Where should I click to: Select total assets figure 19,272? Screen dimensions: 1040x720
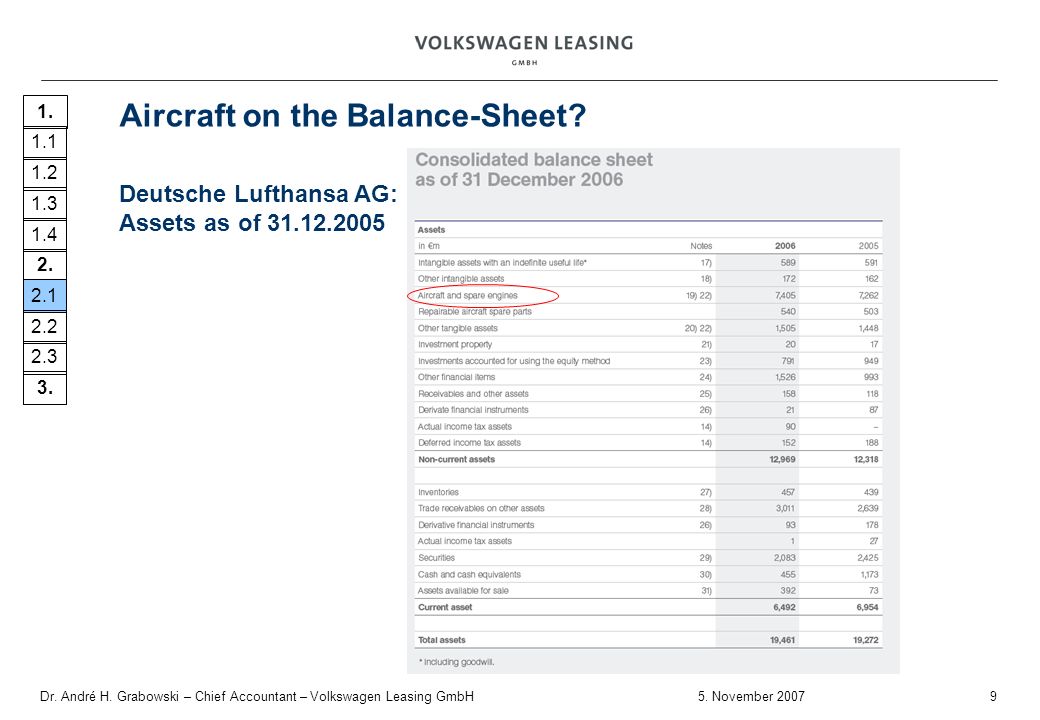(x=866, y=640)
